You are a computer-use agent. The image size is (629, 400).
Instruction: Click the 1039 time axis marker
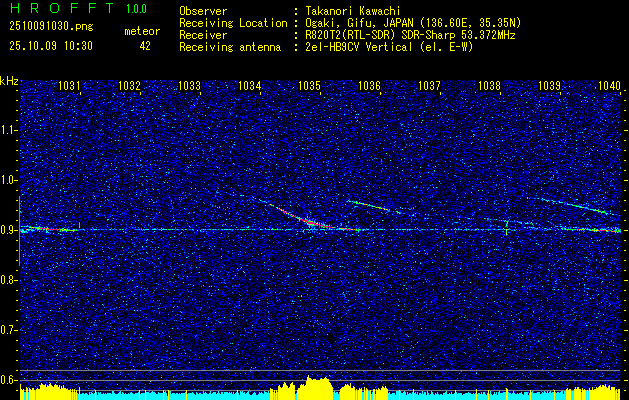pyautogui.click(x=549, y=85)
